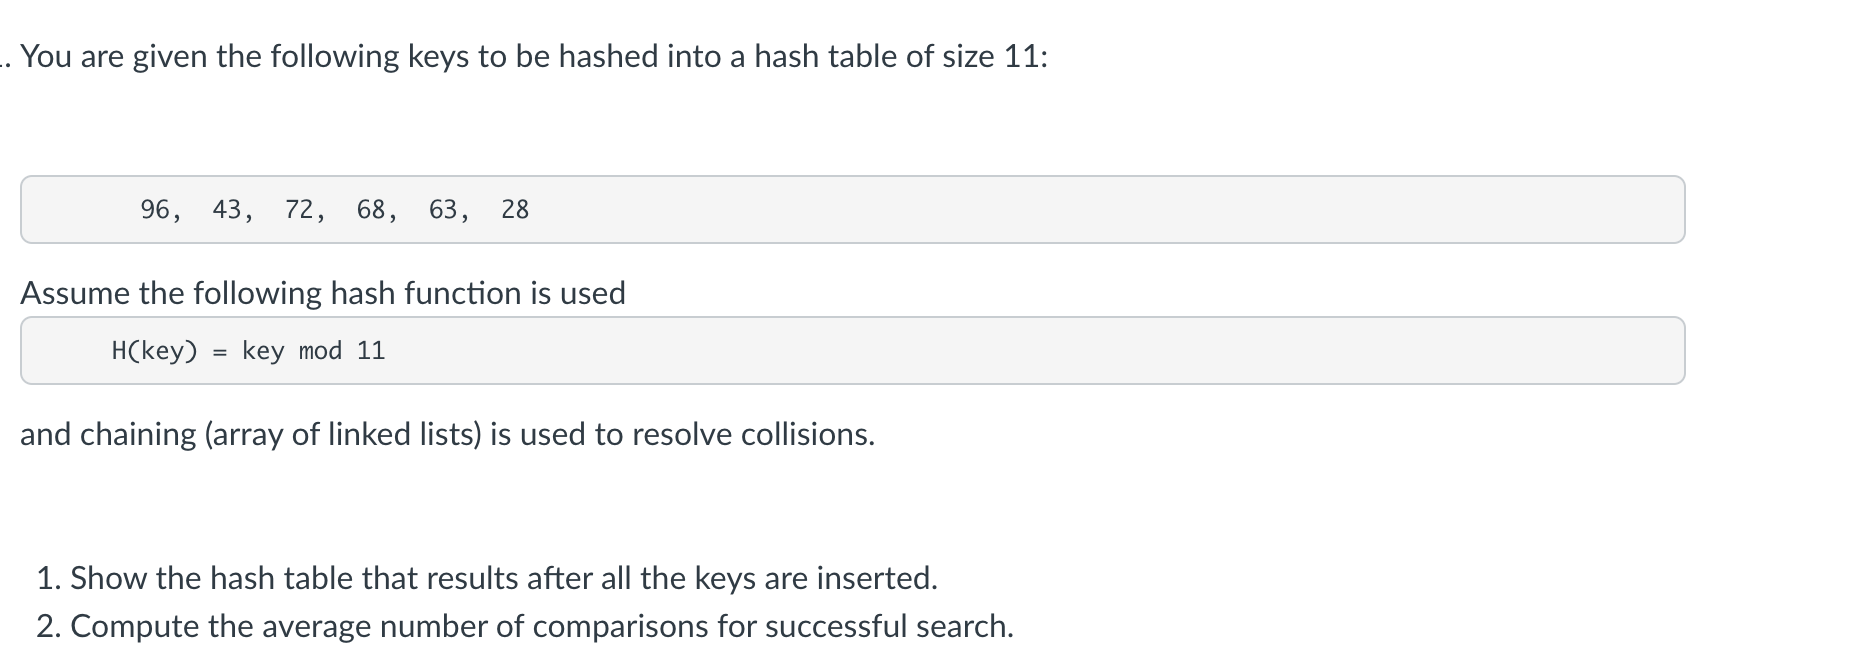Click the H(key) text in hash function box

[x=155, y=351]
